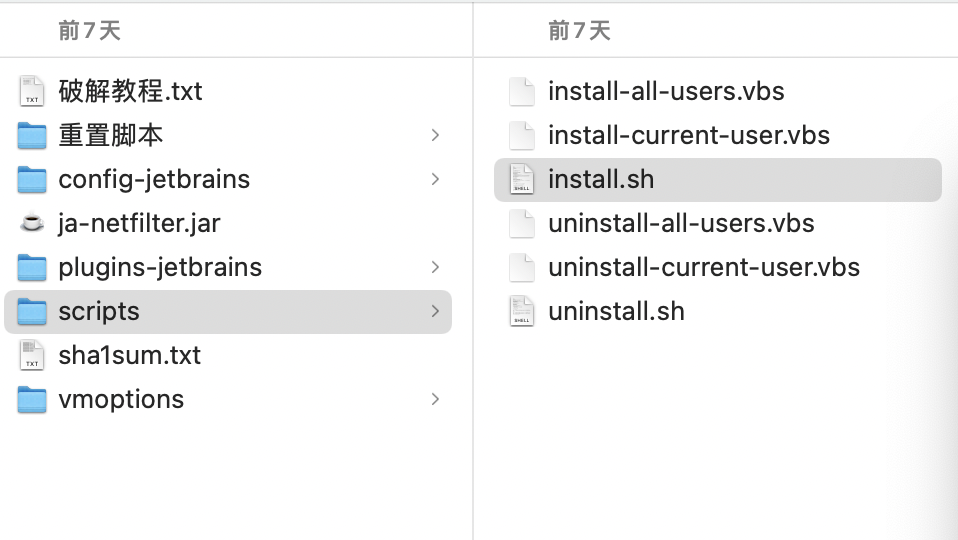Select uninstall-all-users.vbs file name

tap(681, 223)
